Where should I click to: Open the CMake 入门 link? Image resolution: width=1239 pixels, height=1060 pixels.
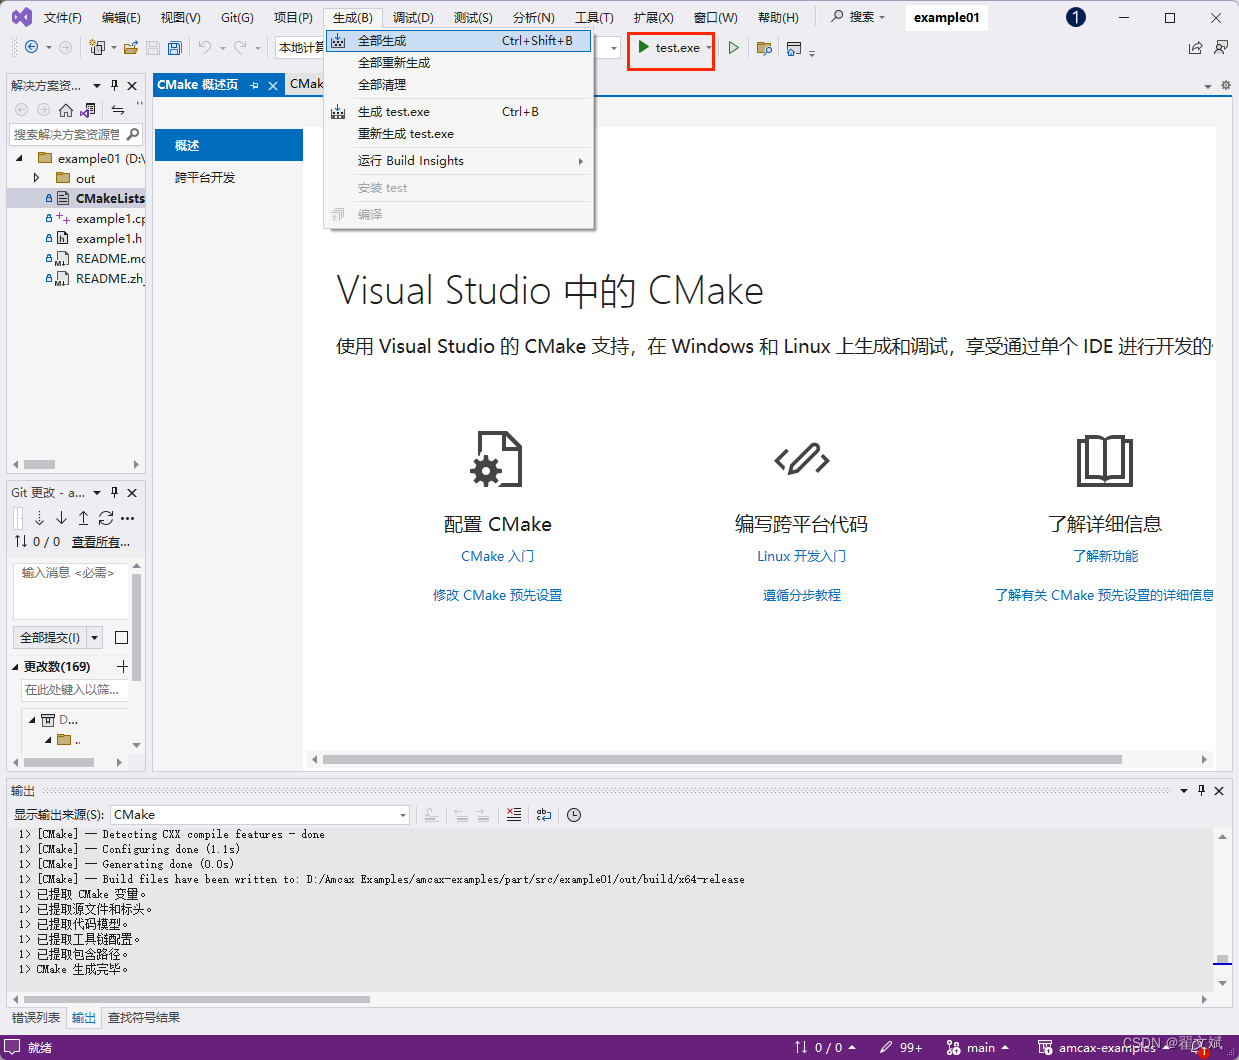click(497, 555)
